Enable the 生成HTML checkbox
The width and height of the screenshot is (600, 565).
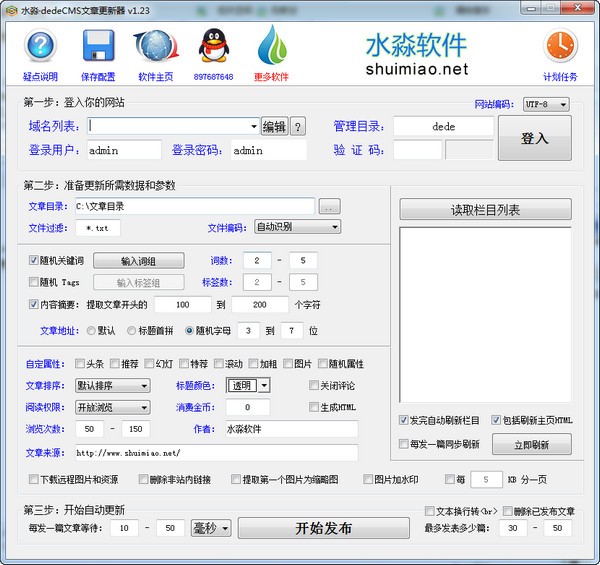click(x=313, y=407)
